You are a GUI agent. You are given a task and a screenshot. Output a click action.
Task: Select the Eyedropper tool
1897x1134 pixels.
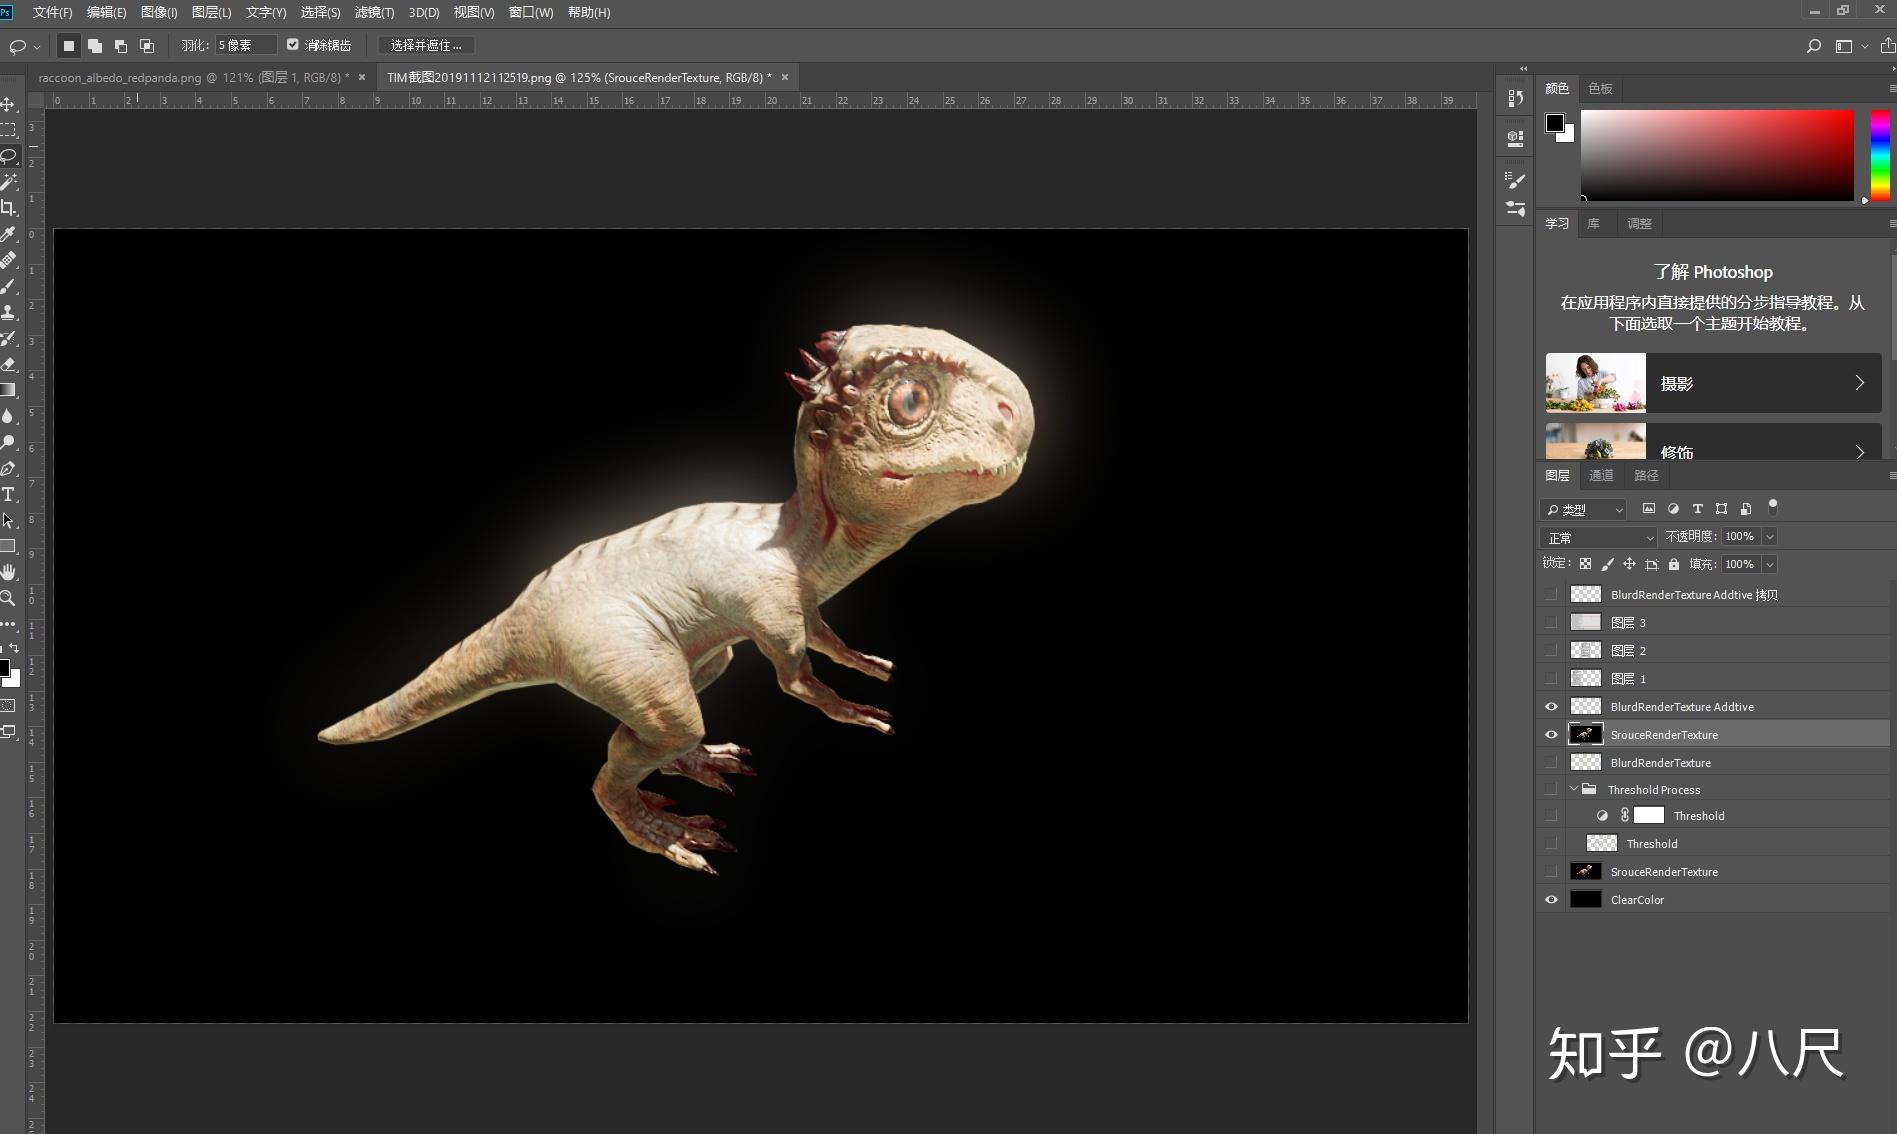[x=8, y=234]
